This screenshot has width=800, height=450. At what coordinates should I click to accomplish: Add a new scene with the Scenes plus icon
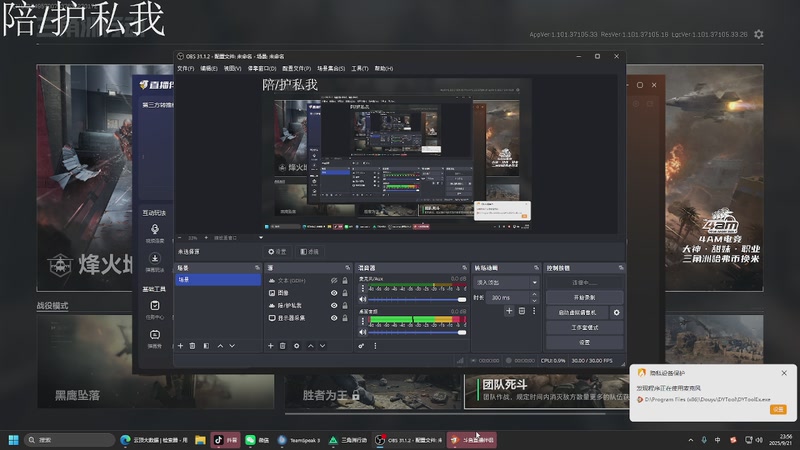(x=180, y=346)
